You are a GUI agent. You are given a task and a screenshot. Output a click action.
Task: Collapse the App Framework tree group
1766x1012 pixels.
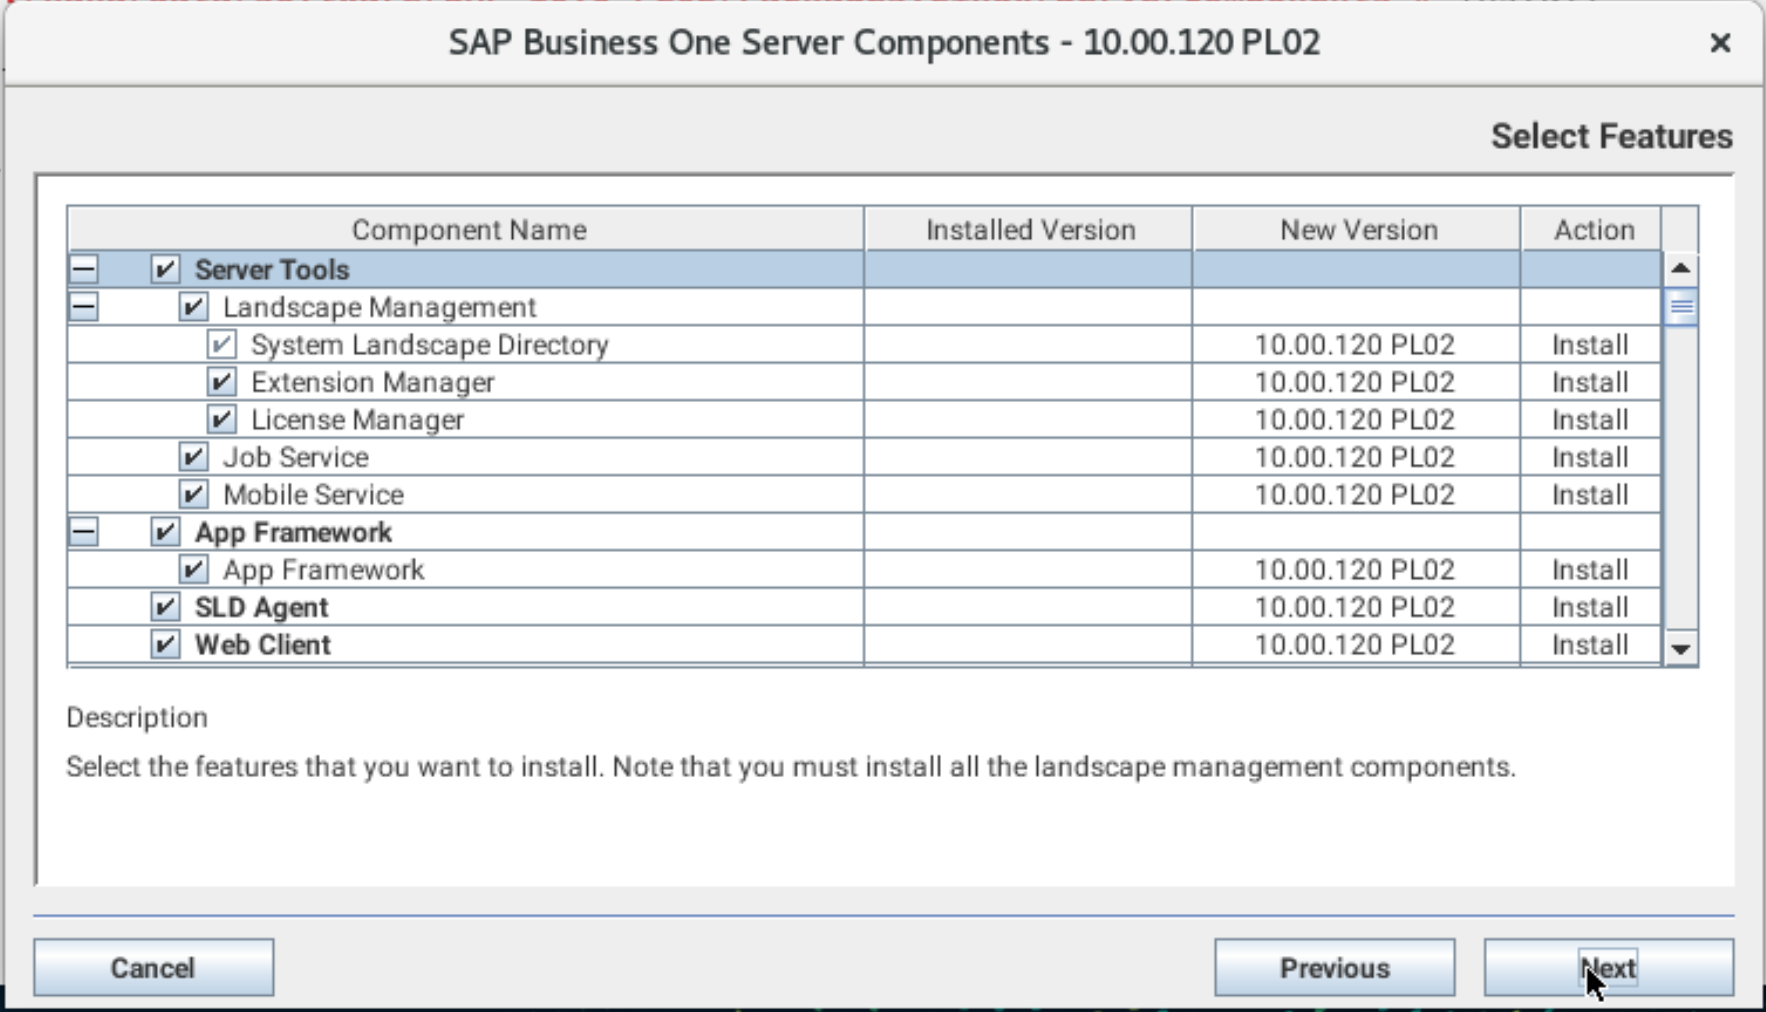(85, 532)
